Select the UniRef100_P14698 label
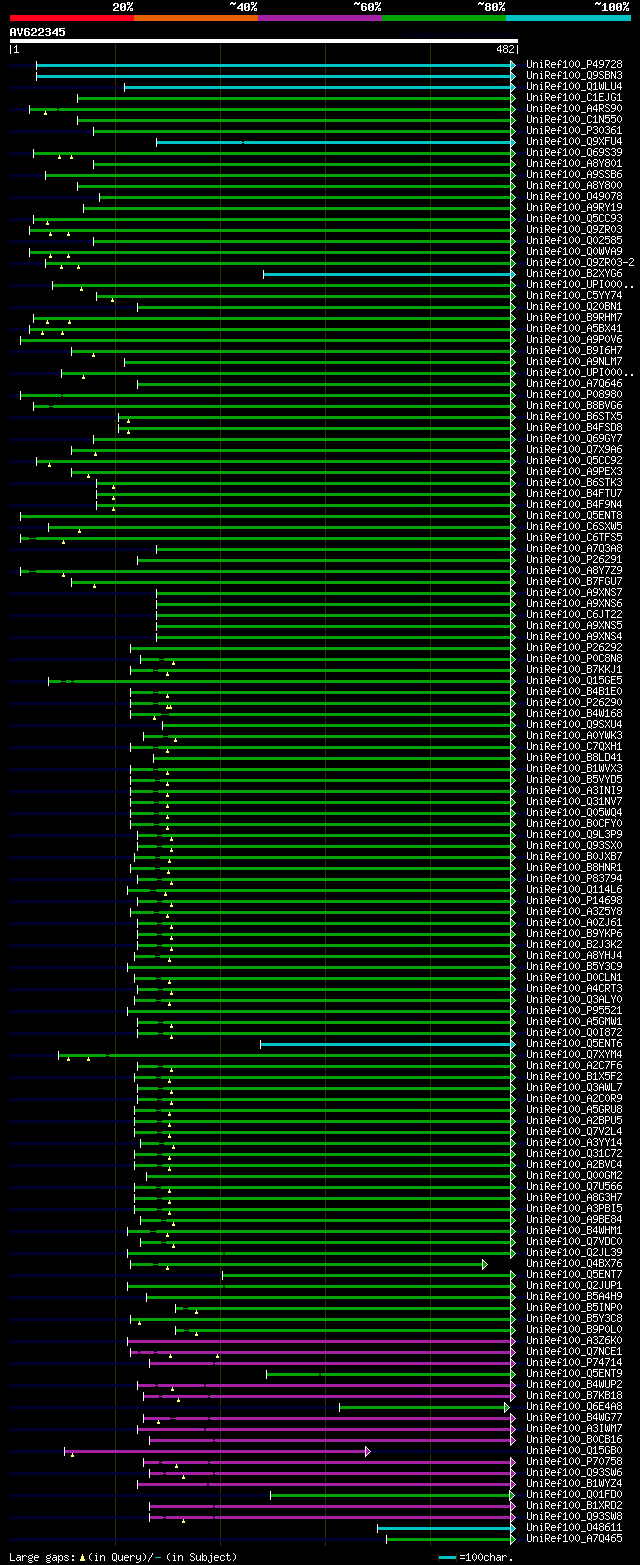 pos(574,901)
